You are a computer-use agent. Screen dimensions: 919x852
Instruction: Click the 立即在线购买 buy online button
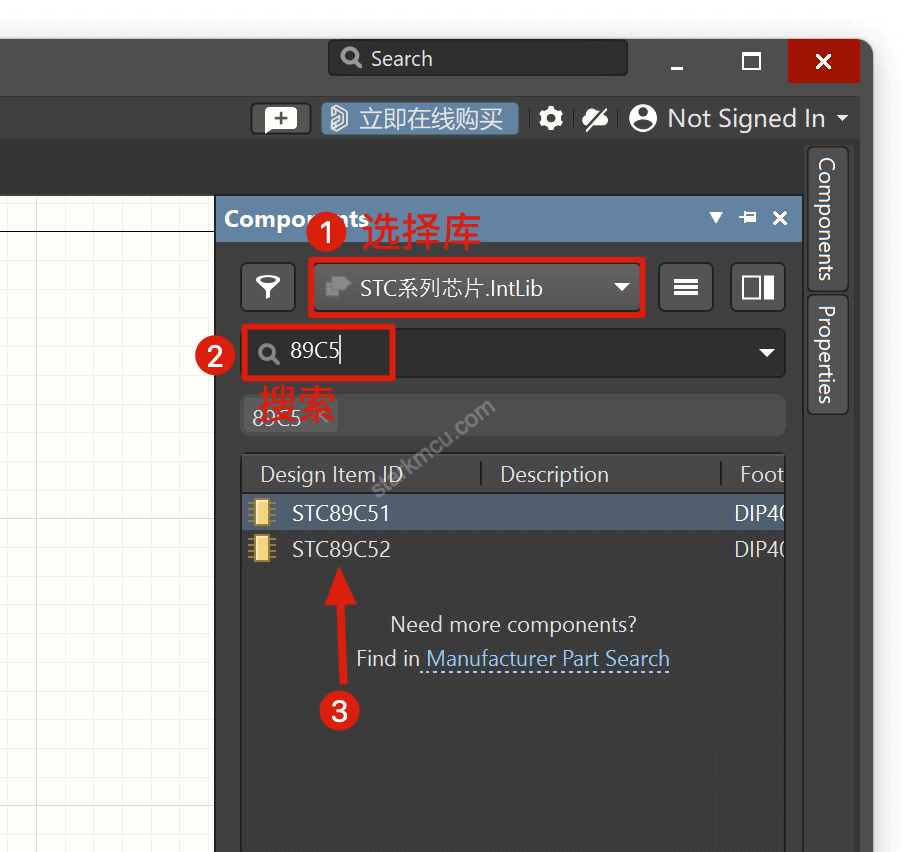(x=420, y=119)
